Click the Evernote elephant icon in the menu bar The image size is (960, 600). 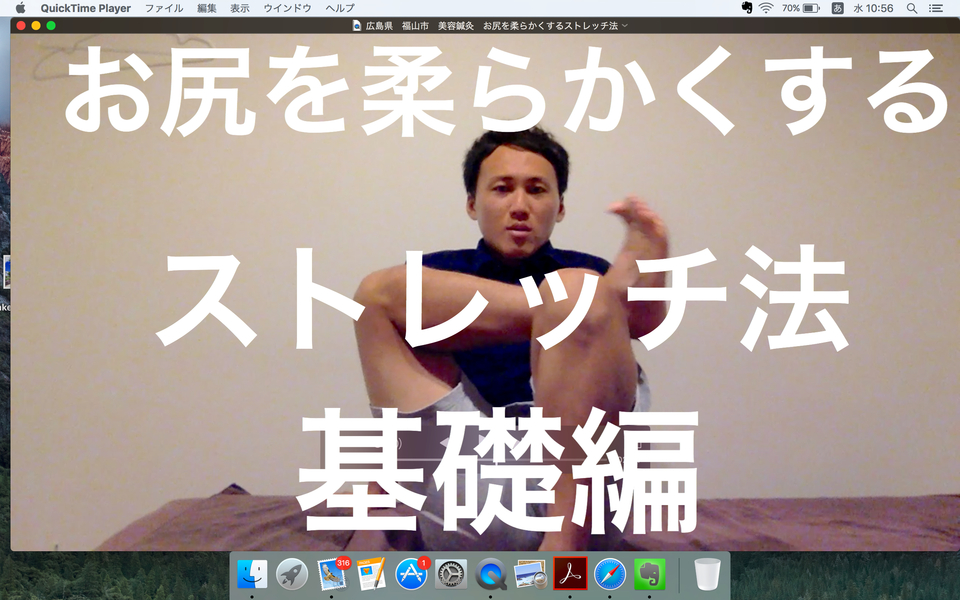tap(746, 8)
